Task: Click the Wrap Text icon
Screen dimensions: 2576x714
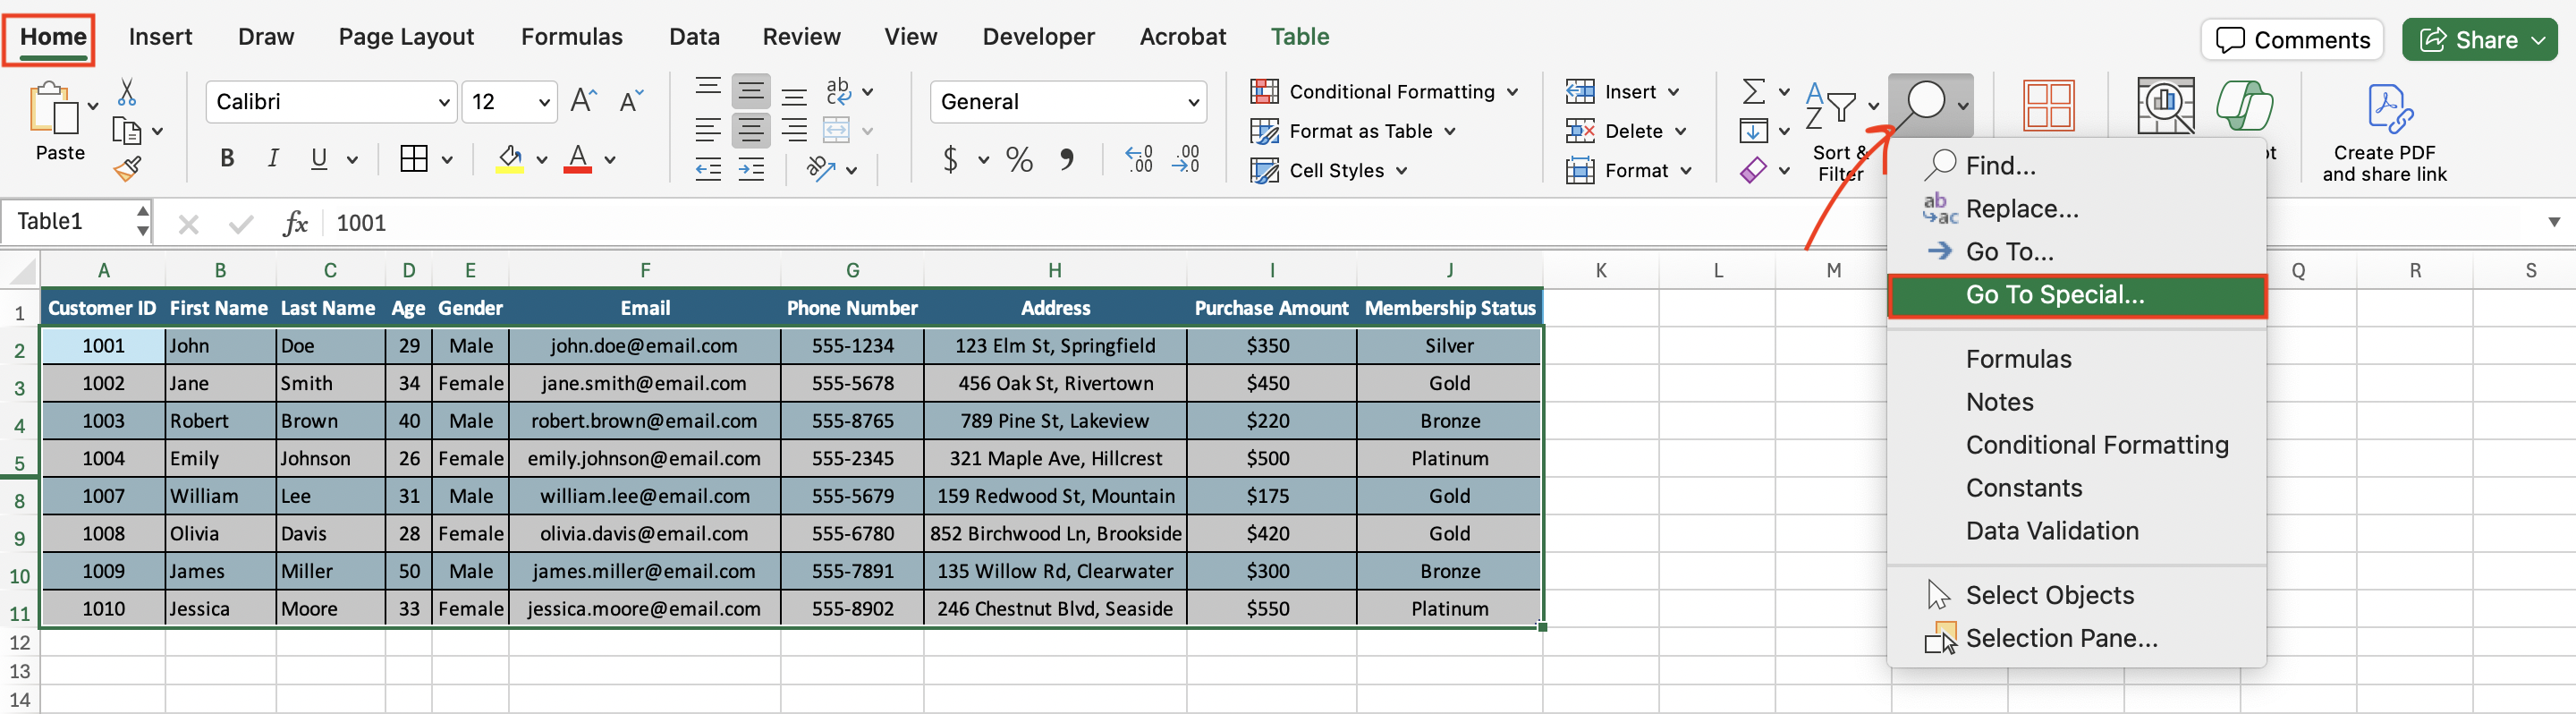Action: click(x=839, y=91)
